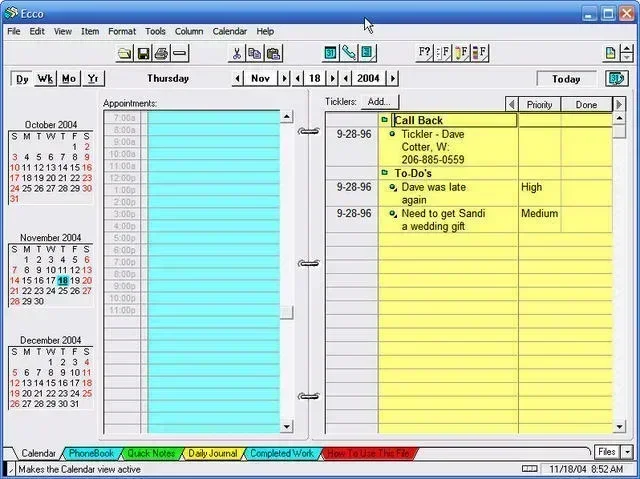Open the calendar view toolbar icon
The width and height of the screenshot is (640, 479).
331,53
